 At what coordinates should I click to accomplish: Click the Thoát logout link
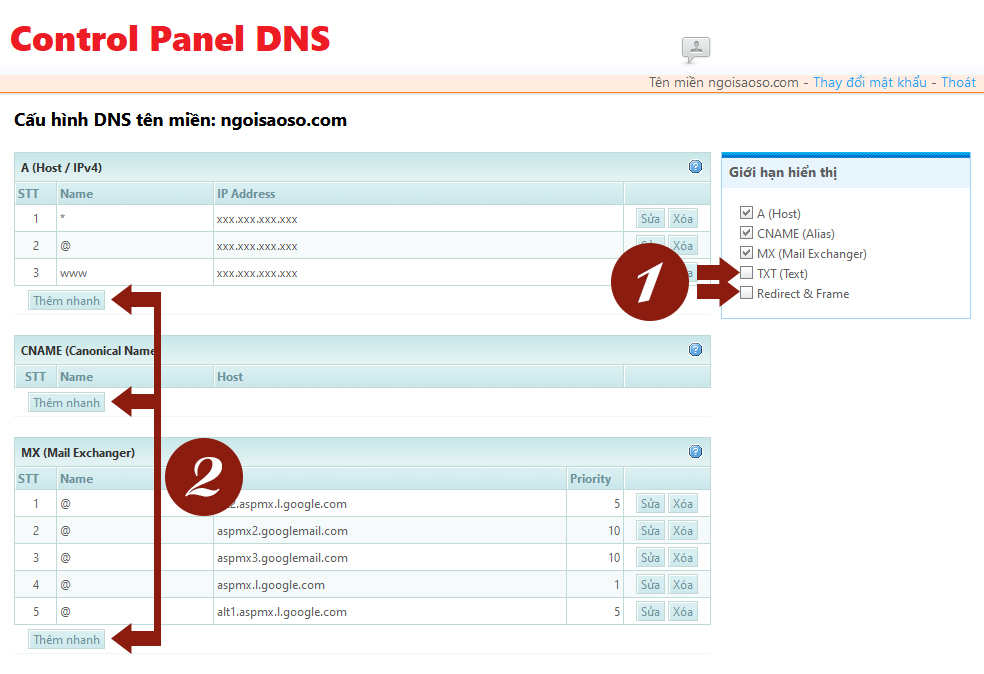tap(958, 82)
